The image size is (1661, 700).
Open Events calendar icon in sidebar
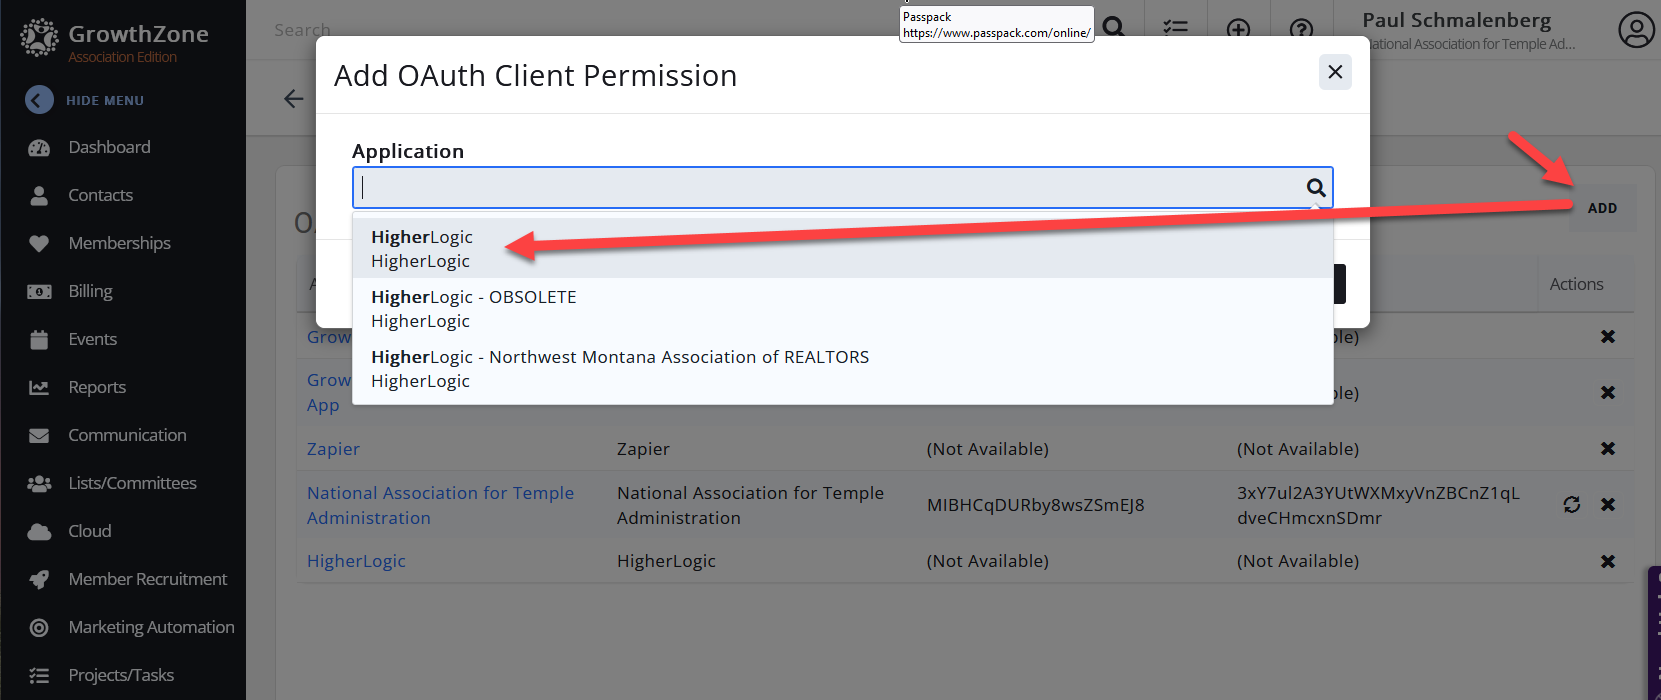click(39, 339)
